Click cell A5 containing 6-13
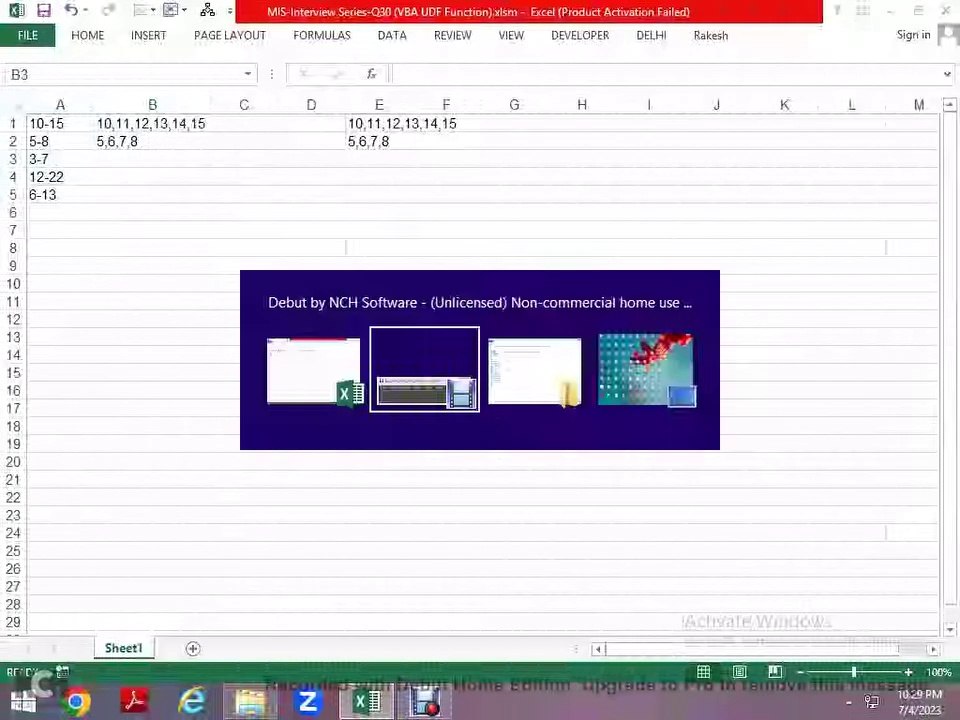The image size is (960, 720). (60, 195)
